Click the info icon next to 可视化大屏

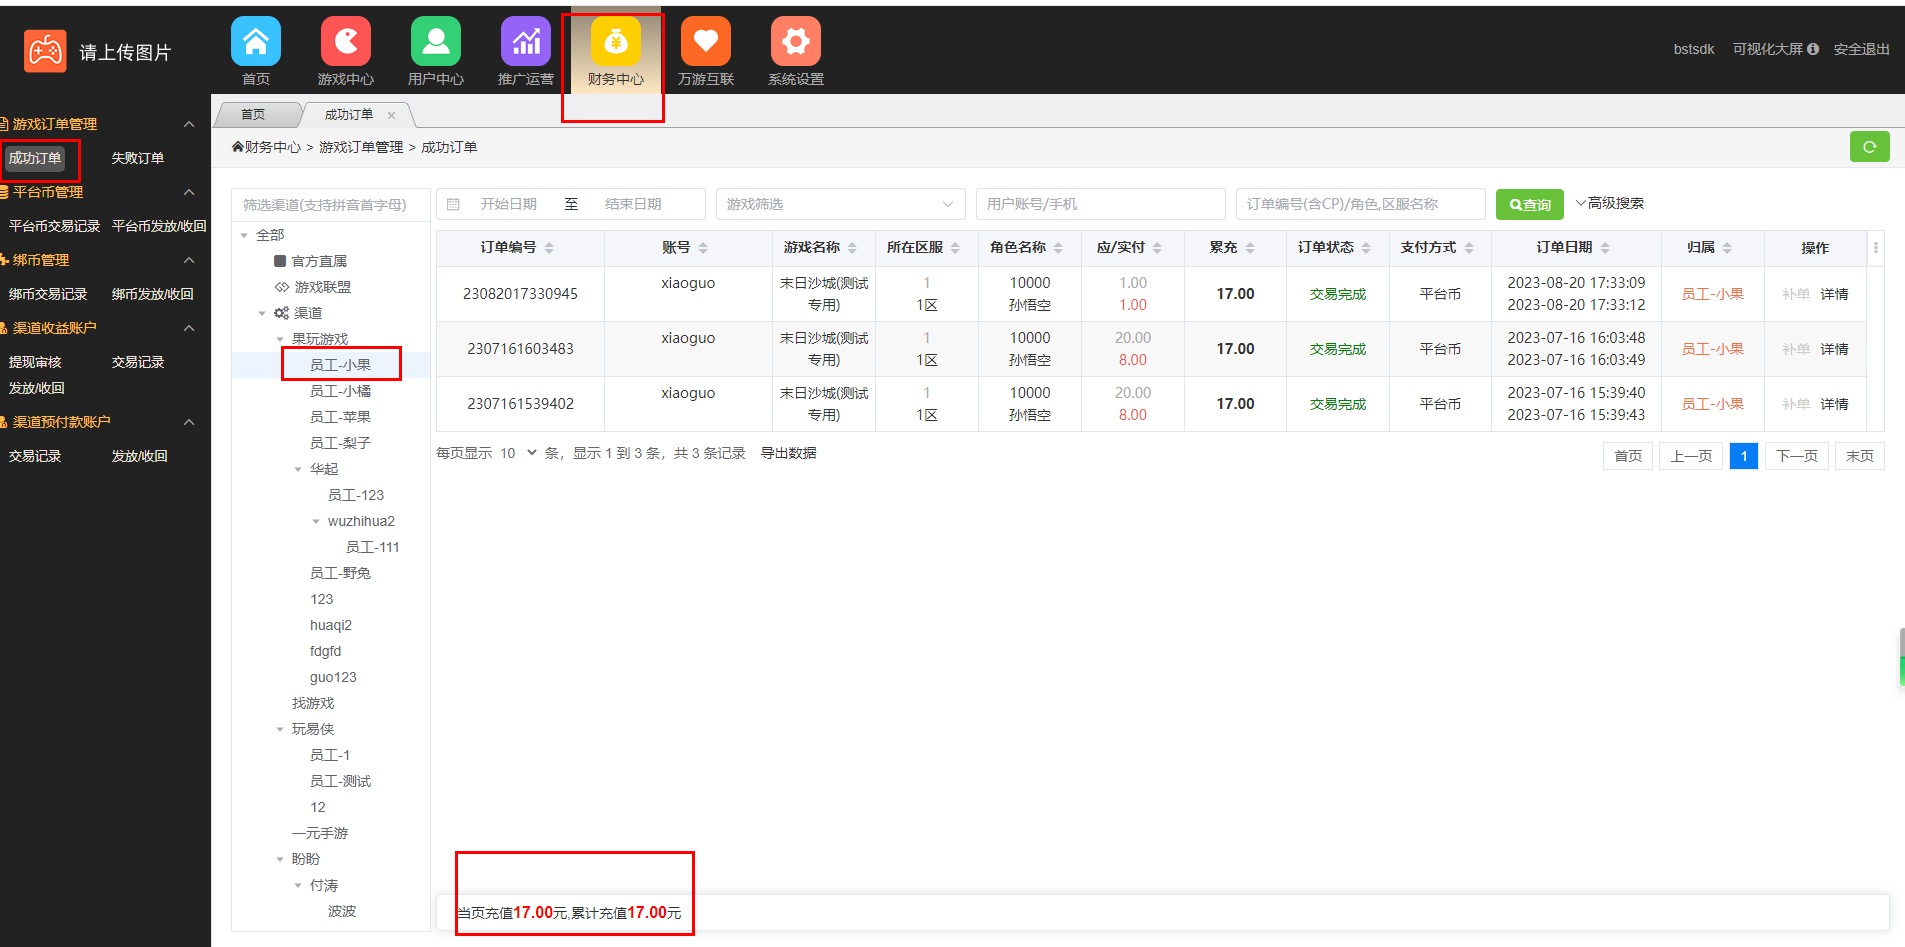tap(1813, 49)
